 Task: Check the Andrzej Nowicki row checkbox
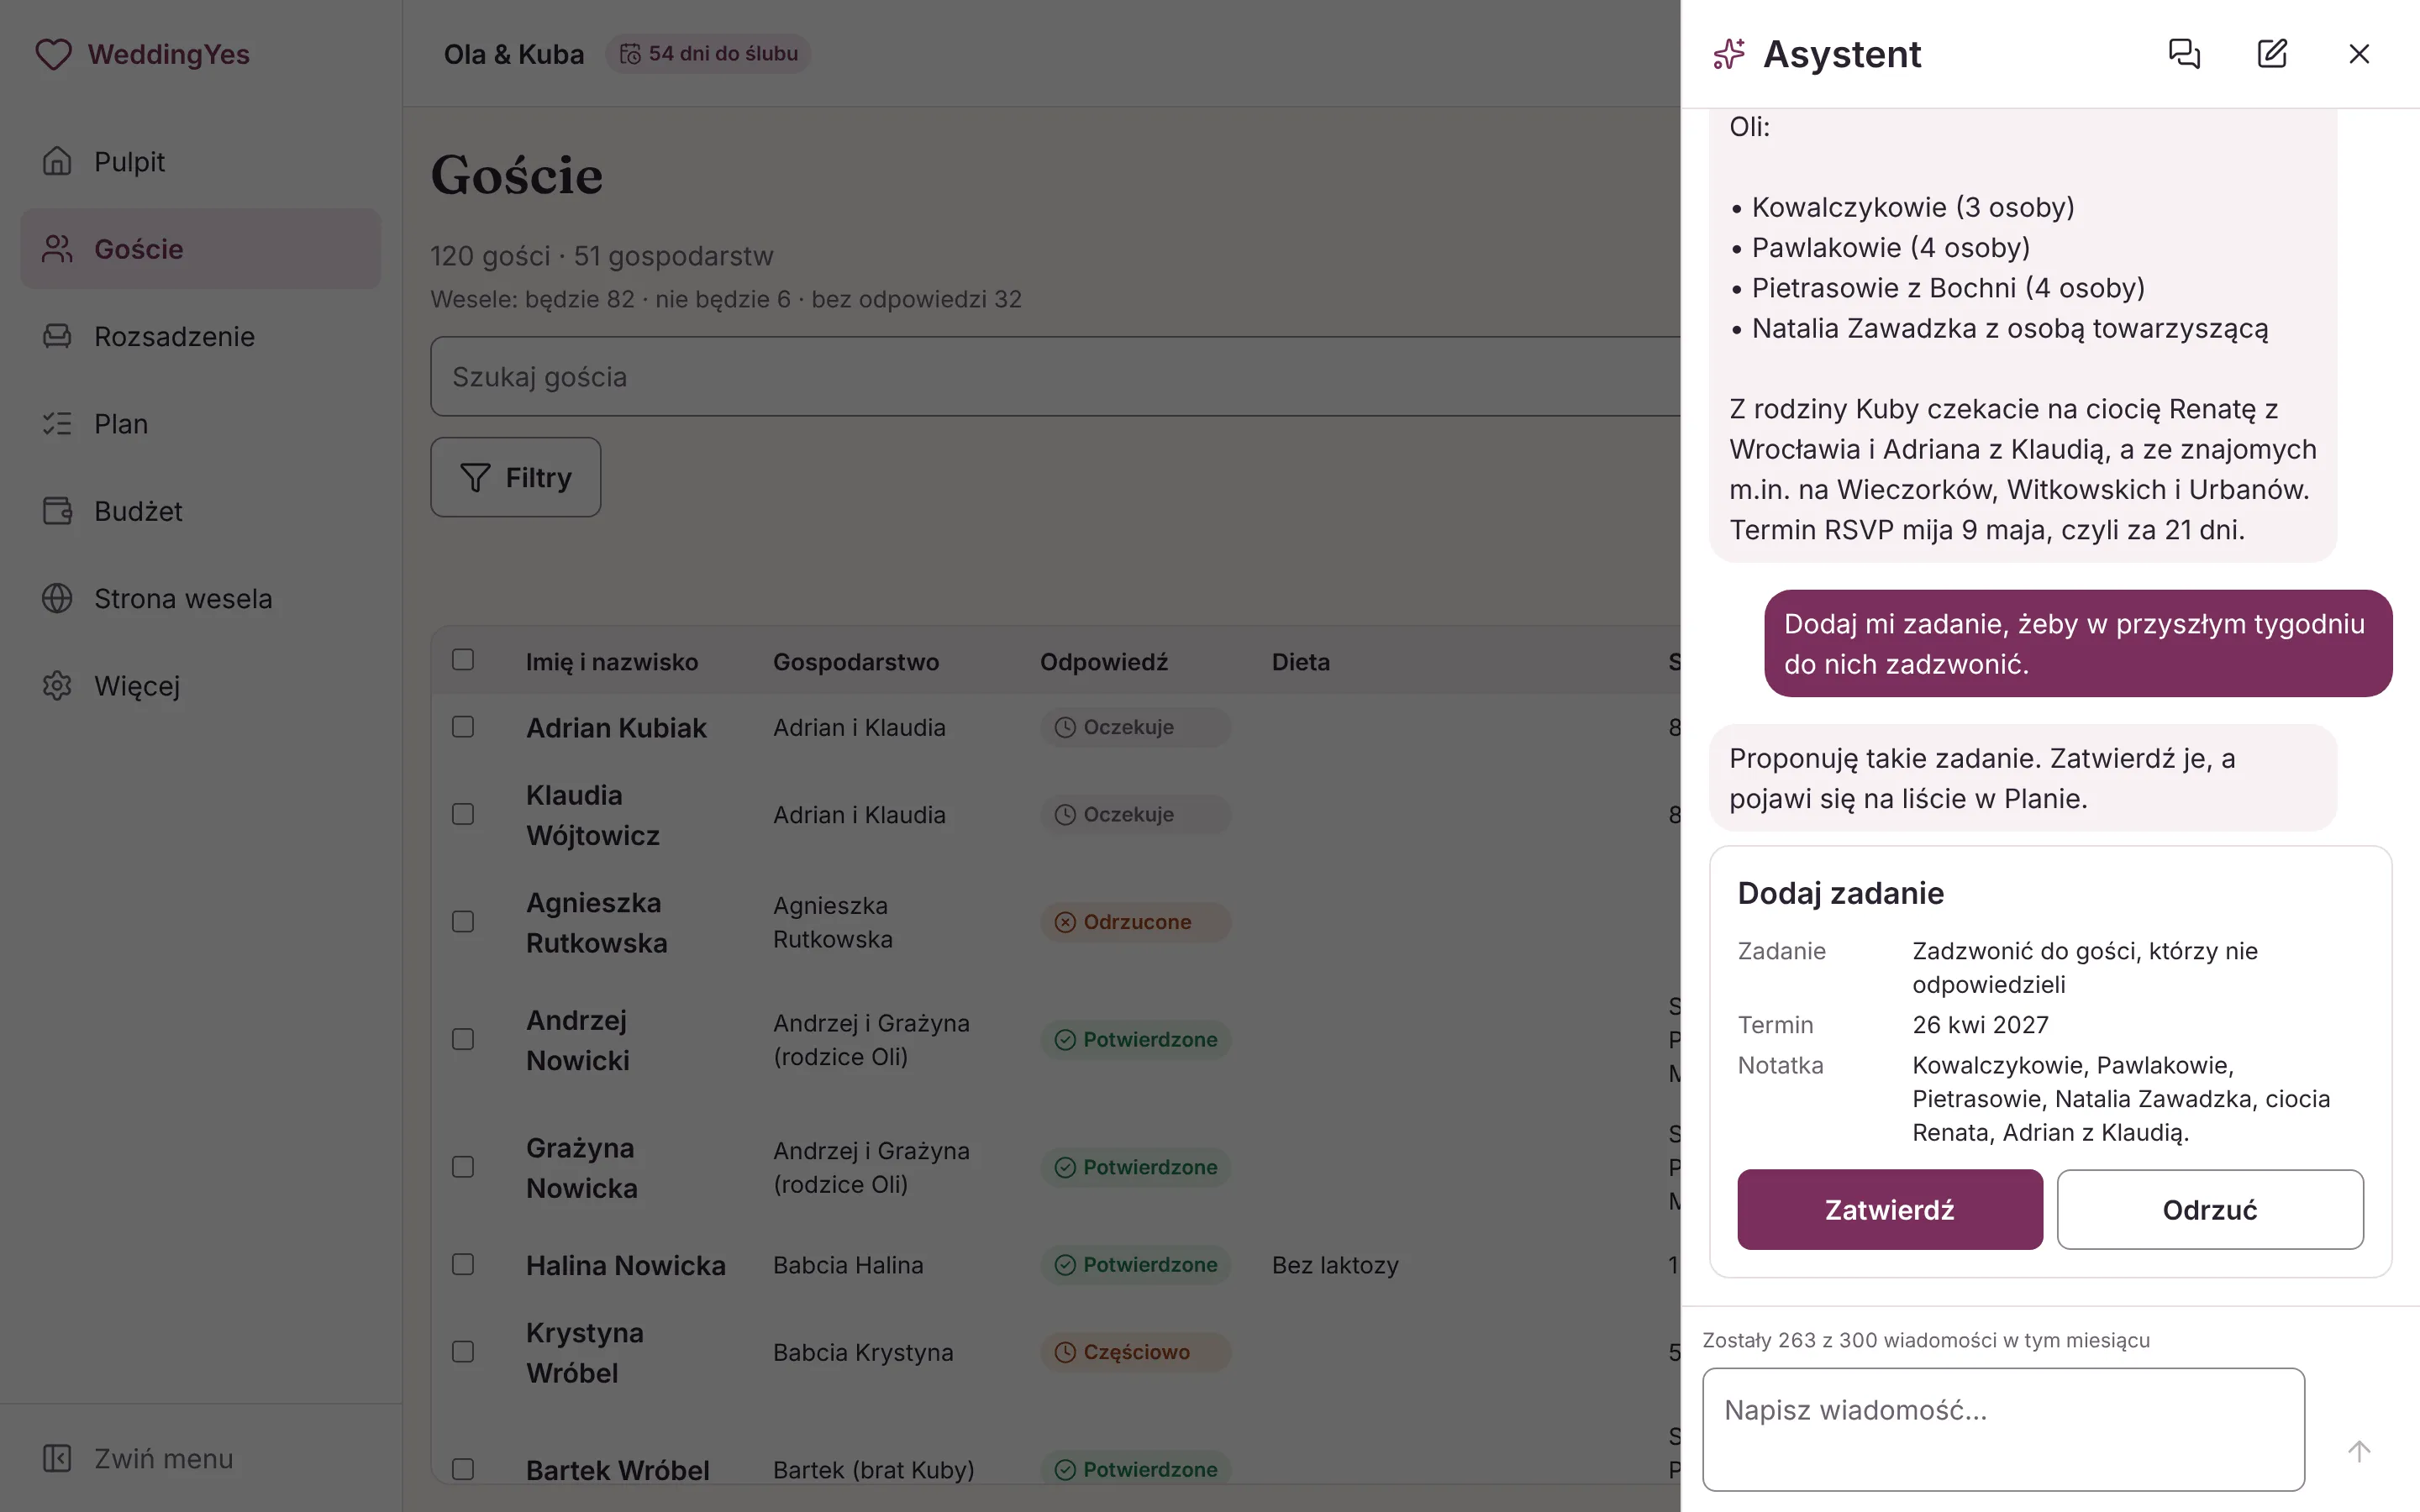coord(463,1040)
